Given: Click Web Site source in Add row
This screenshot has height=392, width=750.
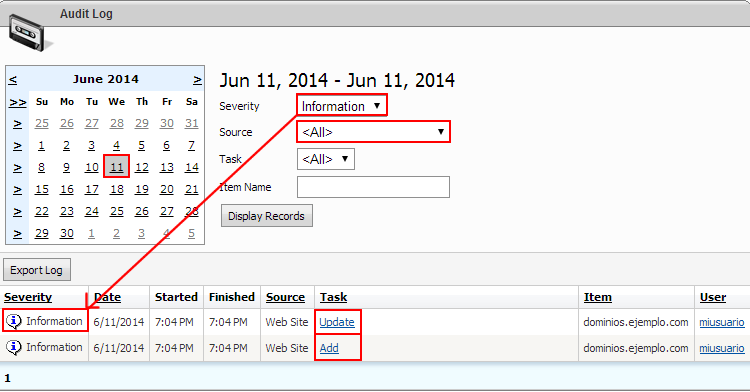Looking at the screenshot, I should (287, 348).
